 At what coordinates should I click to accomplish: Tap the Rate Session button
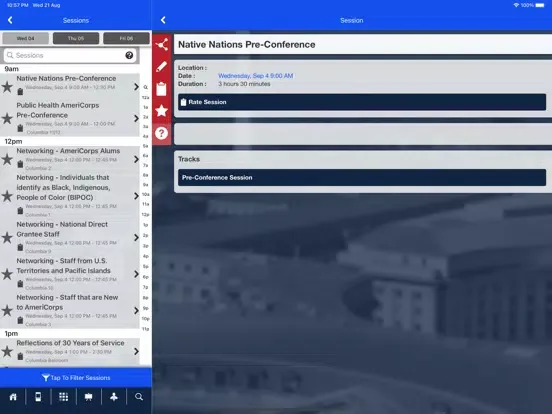pyautogui.click(x=362, y=102)
